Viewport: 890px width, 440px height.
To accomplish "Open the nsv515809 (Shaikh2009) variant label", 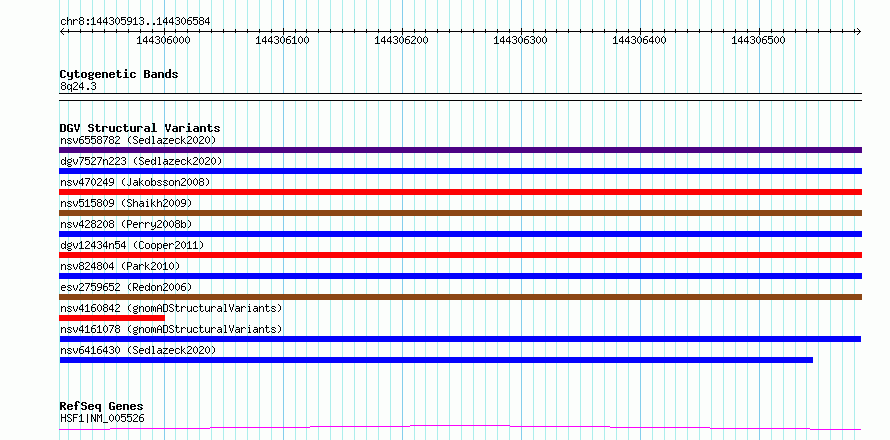I will pyautogui.click(x=126, y=203).
